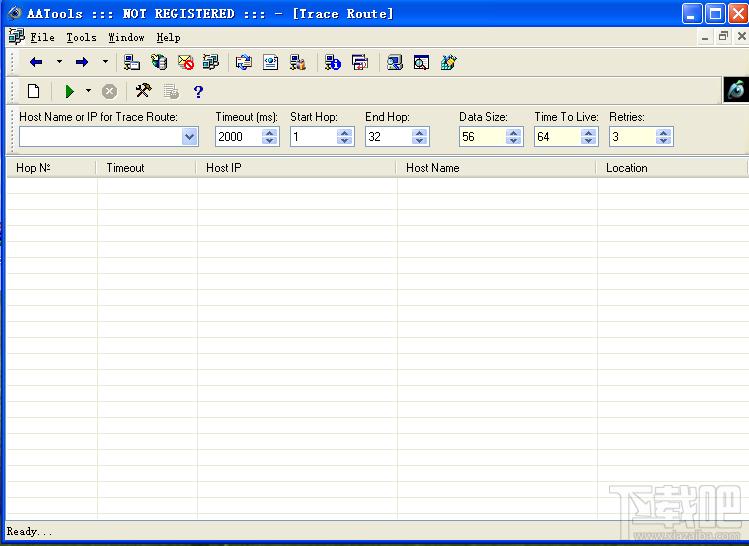Decrease the Data Size value with down arrow
The width and height of the screenshot is (749, 546).
pyautogui.click(x=514, y=141)
